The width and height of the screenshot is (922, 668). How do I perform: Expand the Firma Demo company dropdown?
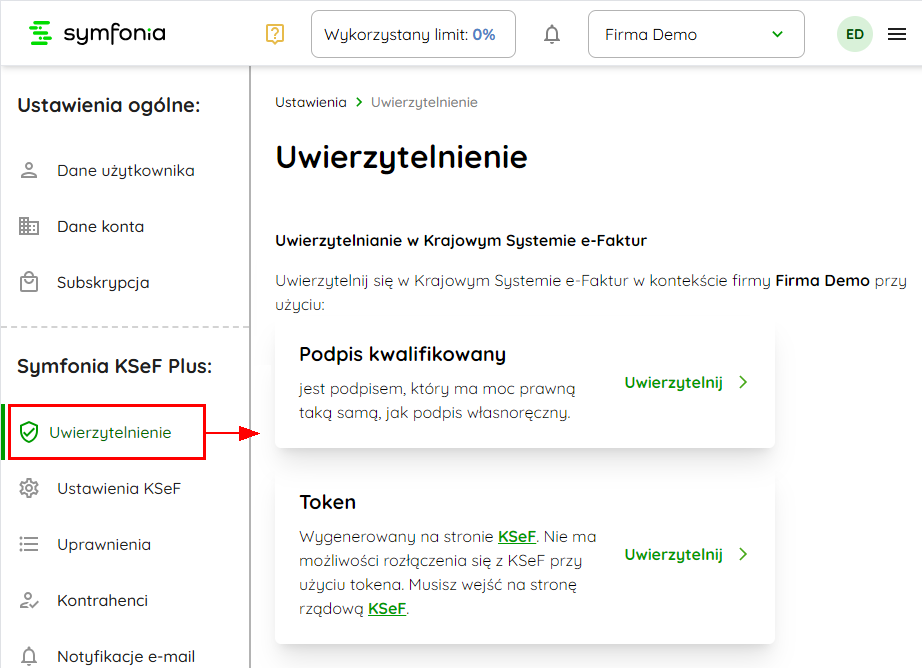[x=696, y=34]
